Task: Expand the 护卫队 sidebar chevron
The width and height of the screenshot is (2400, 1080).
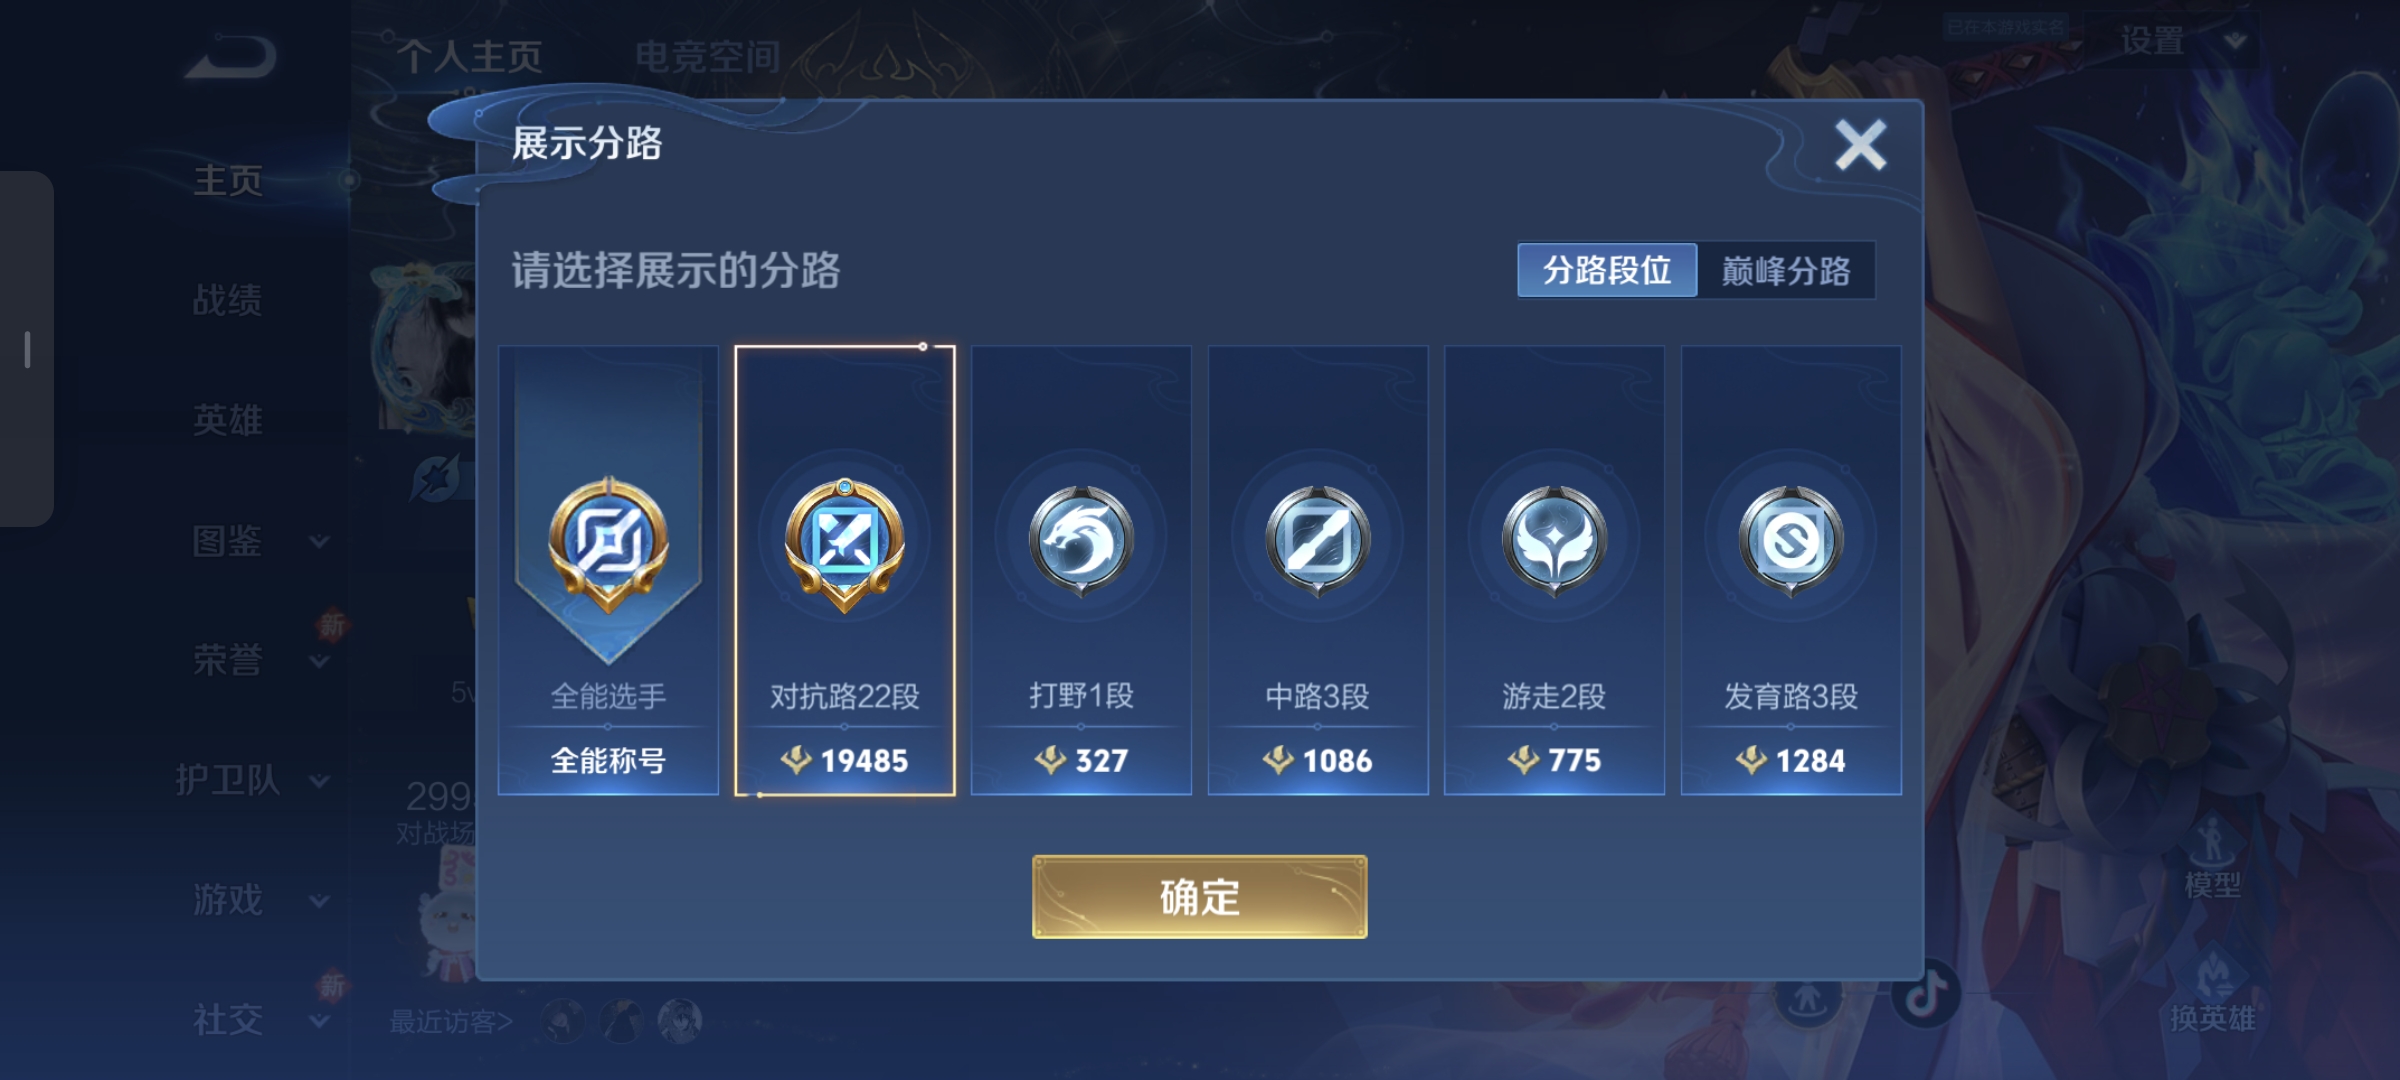Action: click(x=319, y=781)
